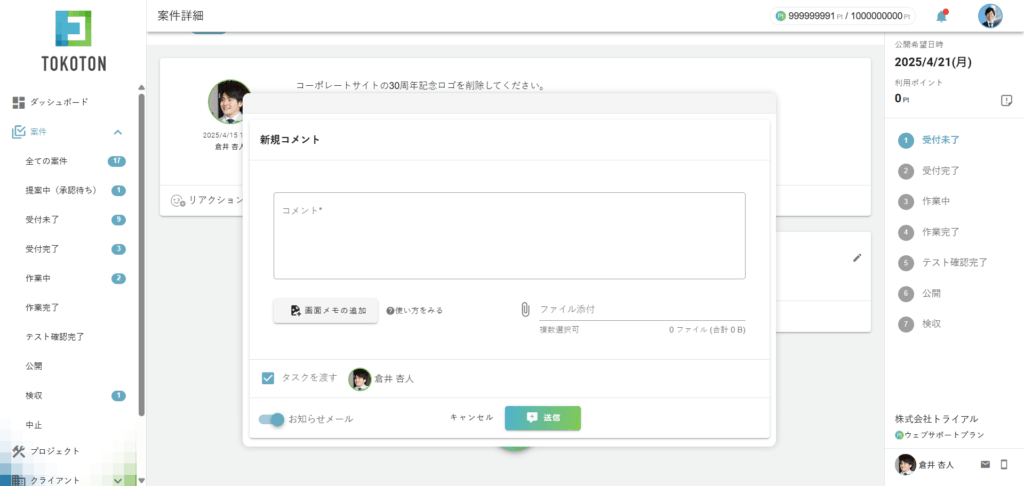Click the user profile avatar in header

(x=989, y=16)
